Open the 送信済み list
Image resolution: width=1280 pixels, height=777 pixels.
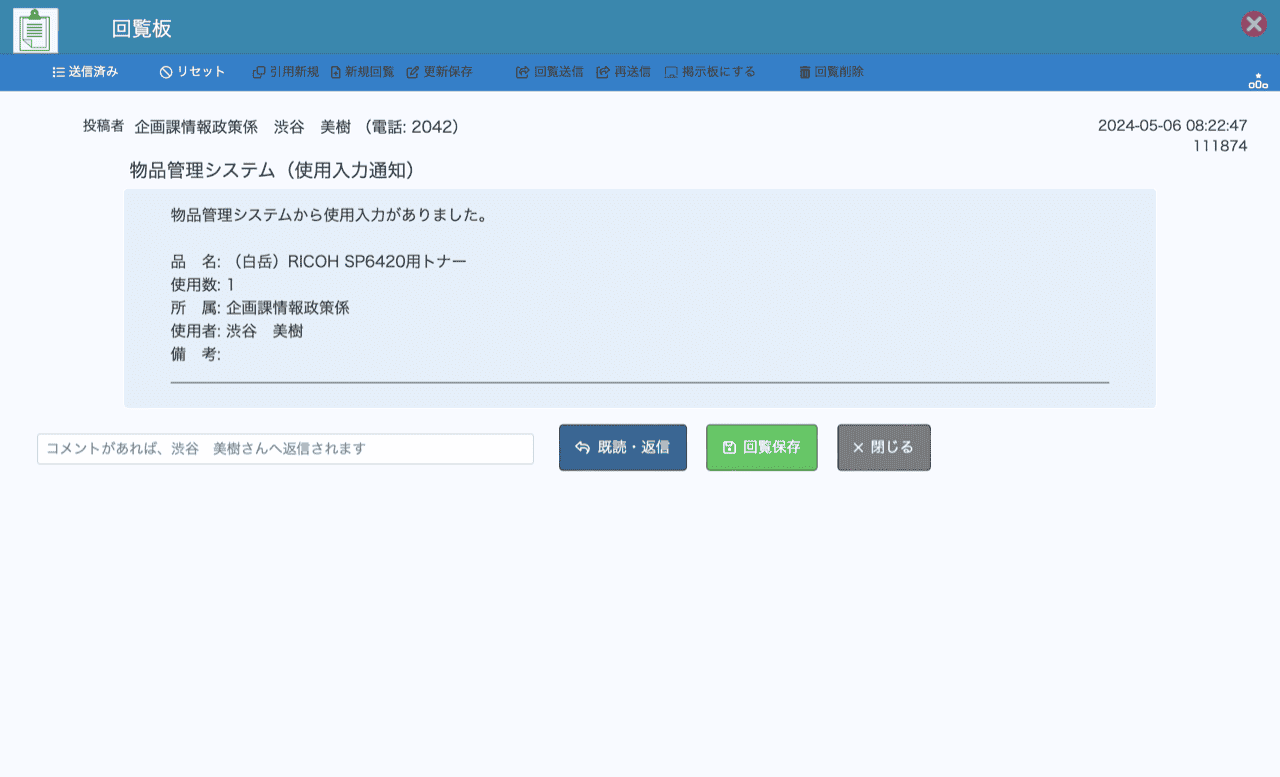coord(85,72)
